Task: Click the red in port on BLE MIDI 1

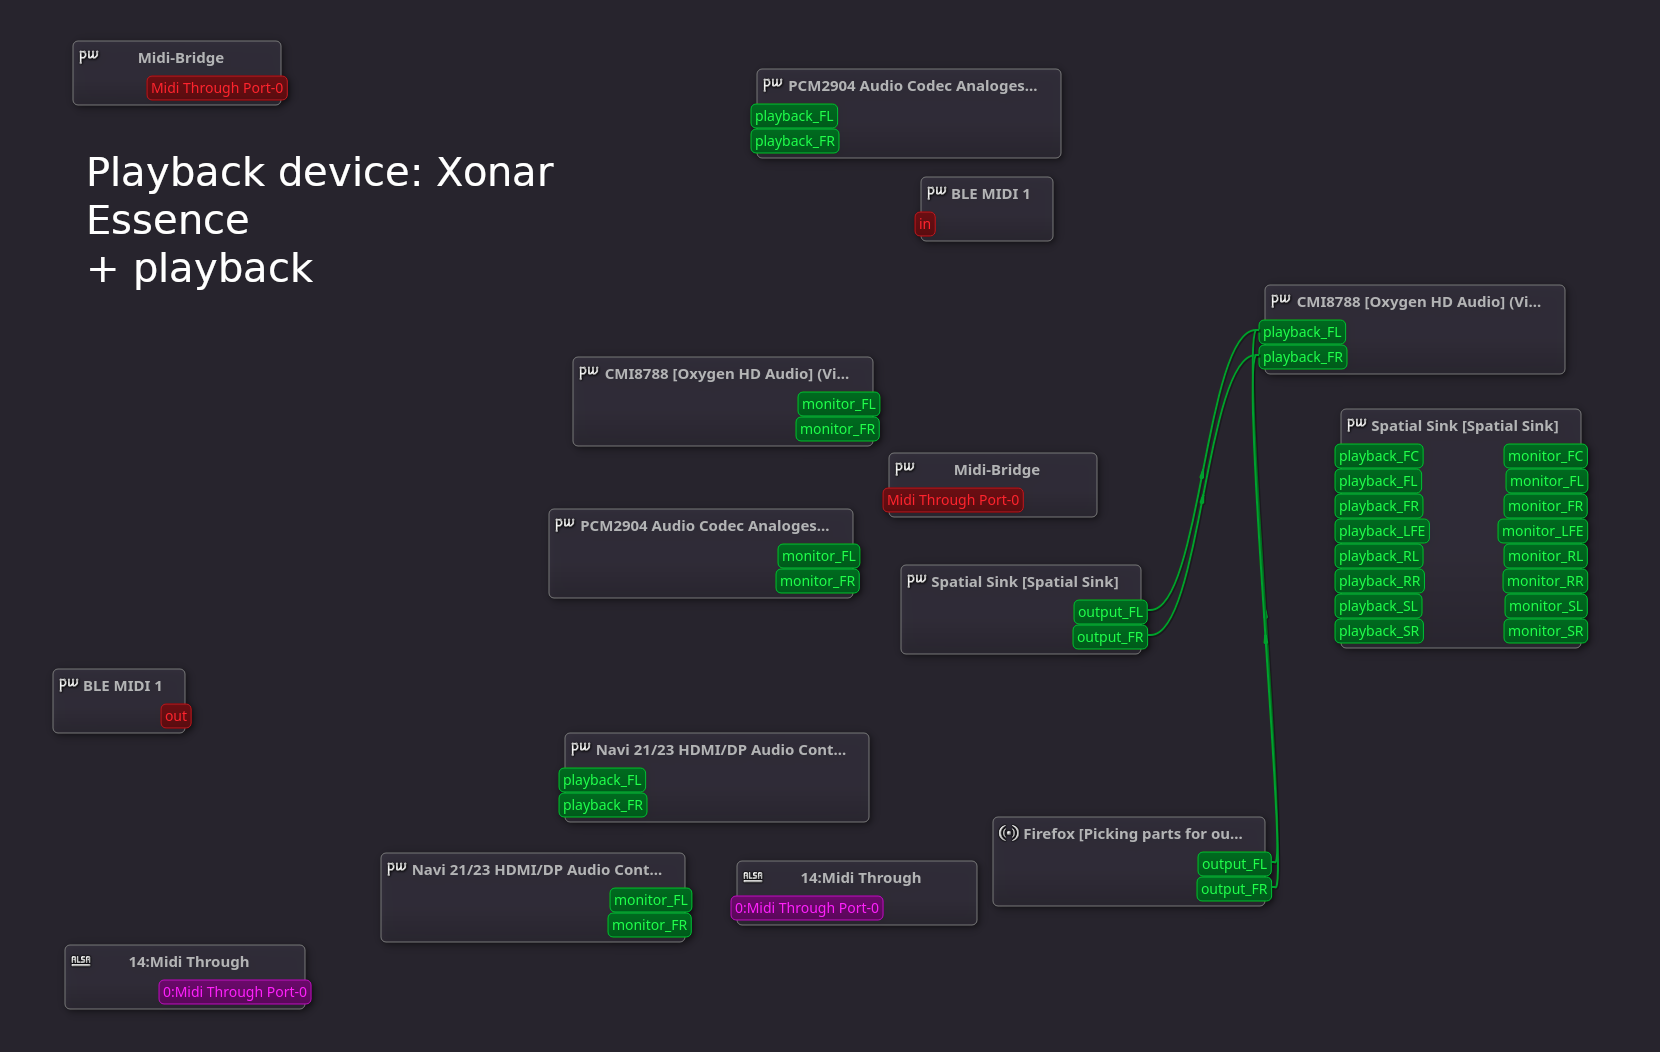Action: tap(924, 224)
